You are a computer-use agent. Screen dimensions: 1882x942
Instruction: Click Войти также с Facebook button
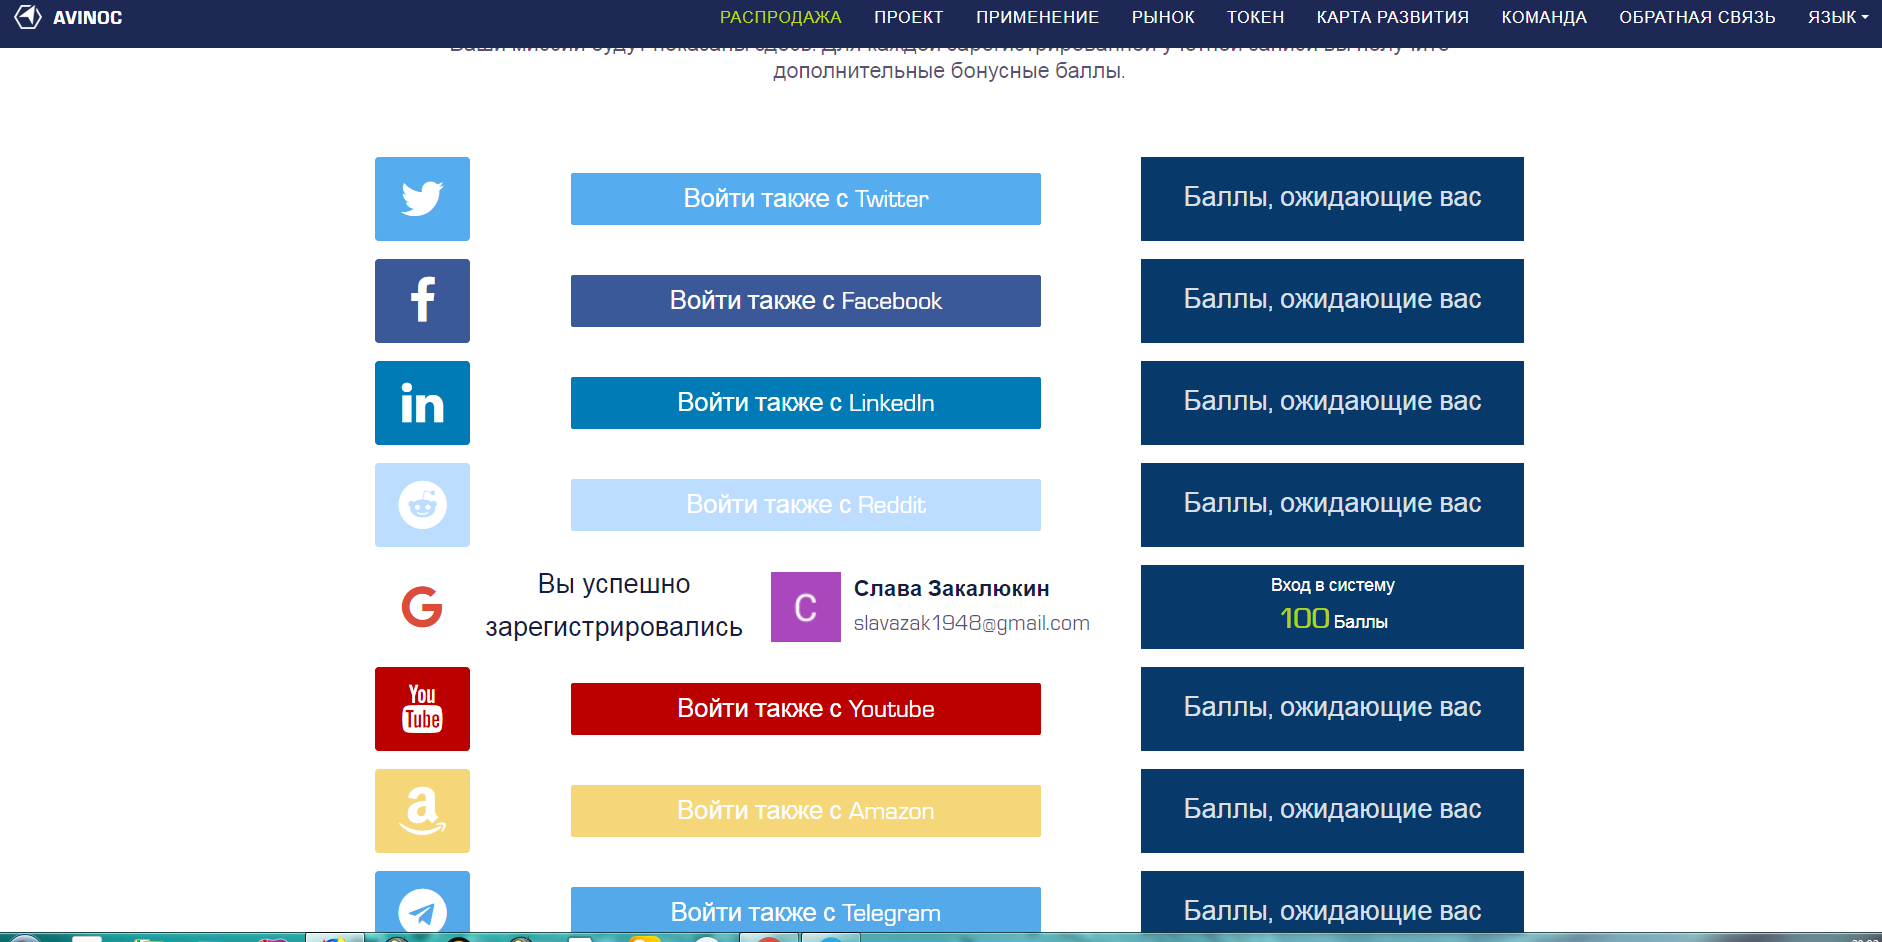tap(806, 301)
